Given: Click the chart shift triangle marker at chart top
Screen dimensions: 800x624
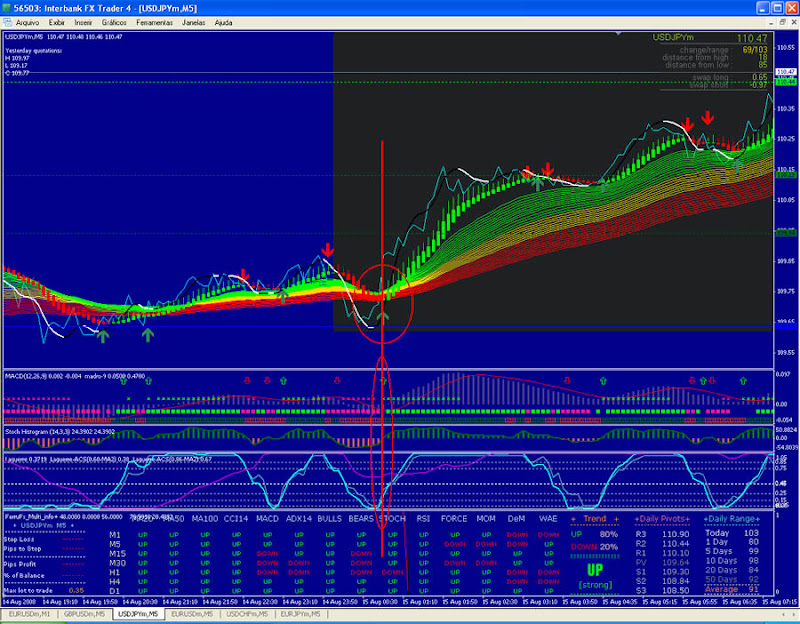Looking at the screenshot, I should (618, 34).
